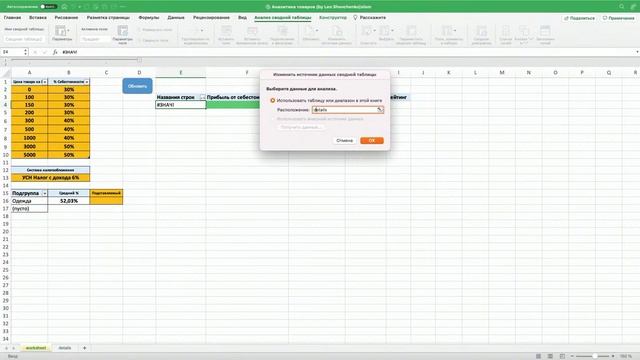Toggle the +/- buttons icon
Screen dimensions: 640x360
(524, 31)
